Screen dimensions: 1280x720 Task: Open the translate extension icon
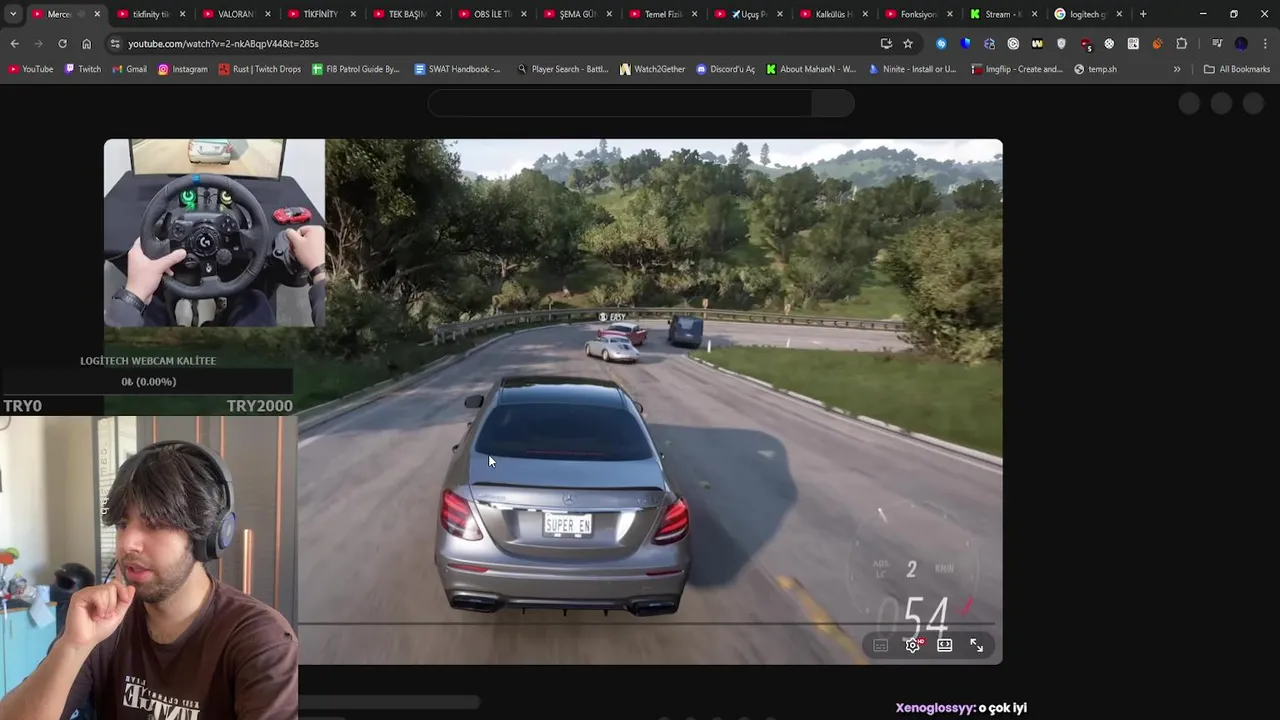[989, 44]
